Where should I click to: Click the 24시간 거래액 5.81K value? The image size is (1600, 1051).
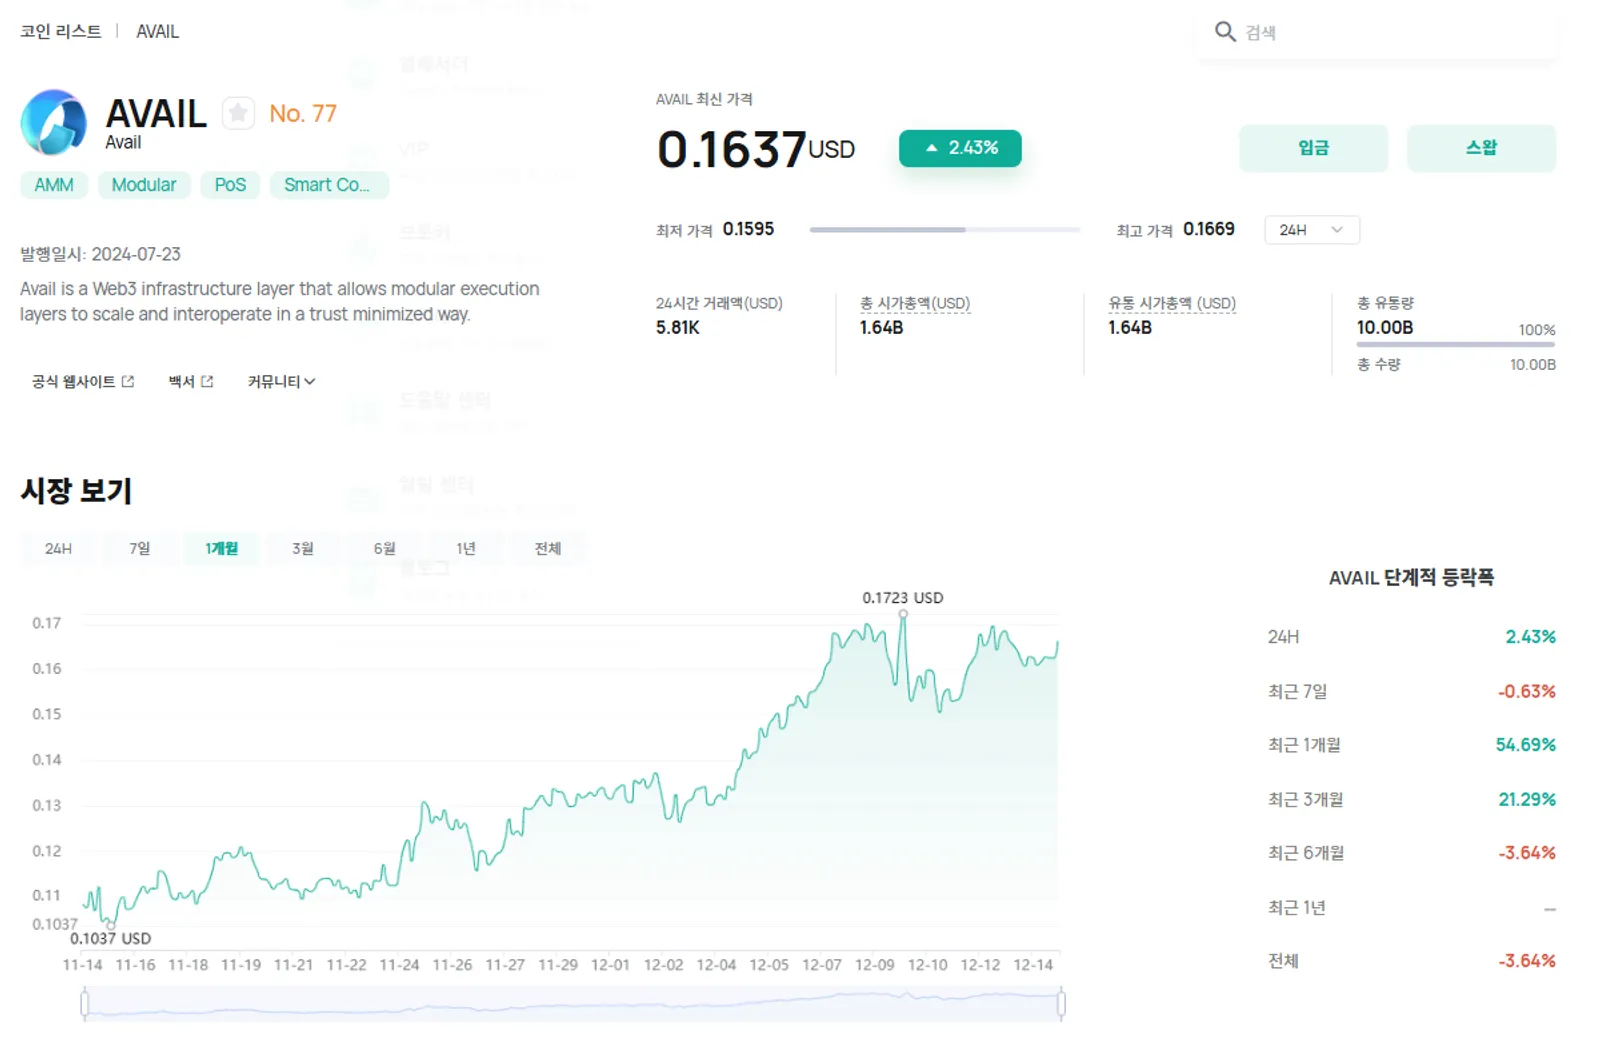coord(678,327)
